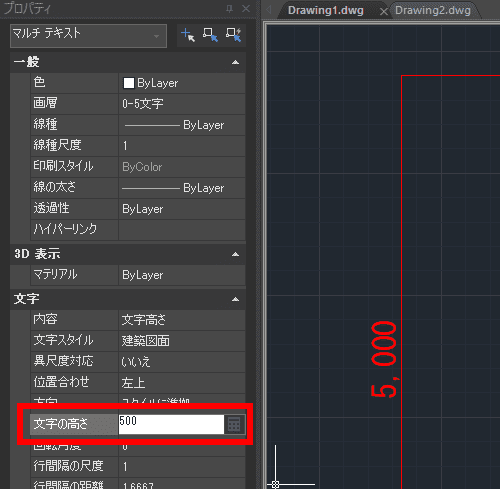The width and height of the screenshot is (500, 489).
Task: Click the 内容 value 文字高さ
Action: click(182, 320)
